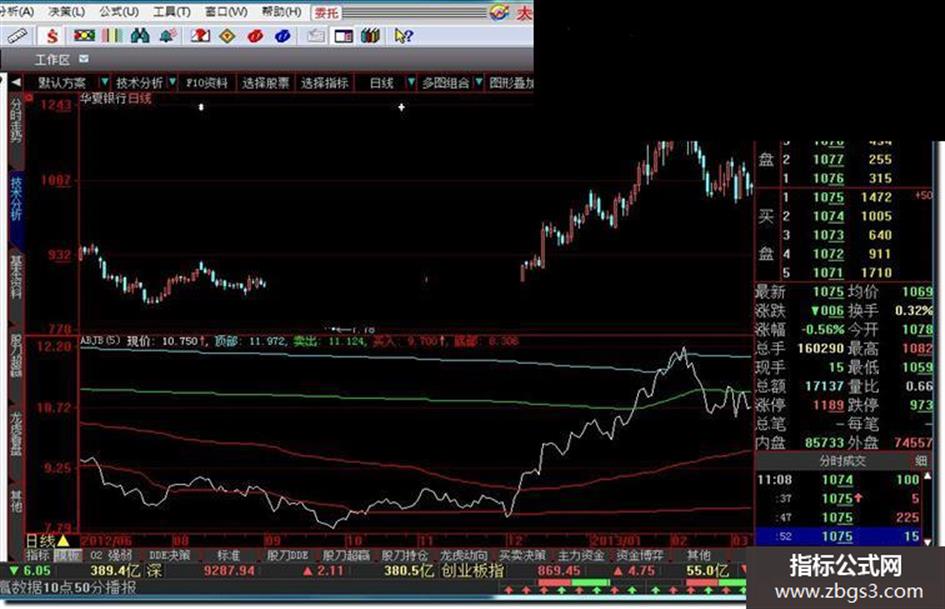This screenshot has width=945, height=609.
Task: Select 其他 side tab
Action: [16, 500]
